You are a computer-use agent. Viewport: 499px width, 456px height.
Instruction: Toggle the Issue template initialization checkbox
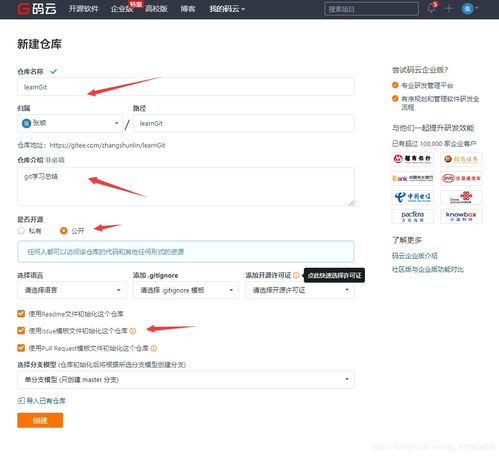tap(21, 330)
